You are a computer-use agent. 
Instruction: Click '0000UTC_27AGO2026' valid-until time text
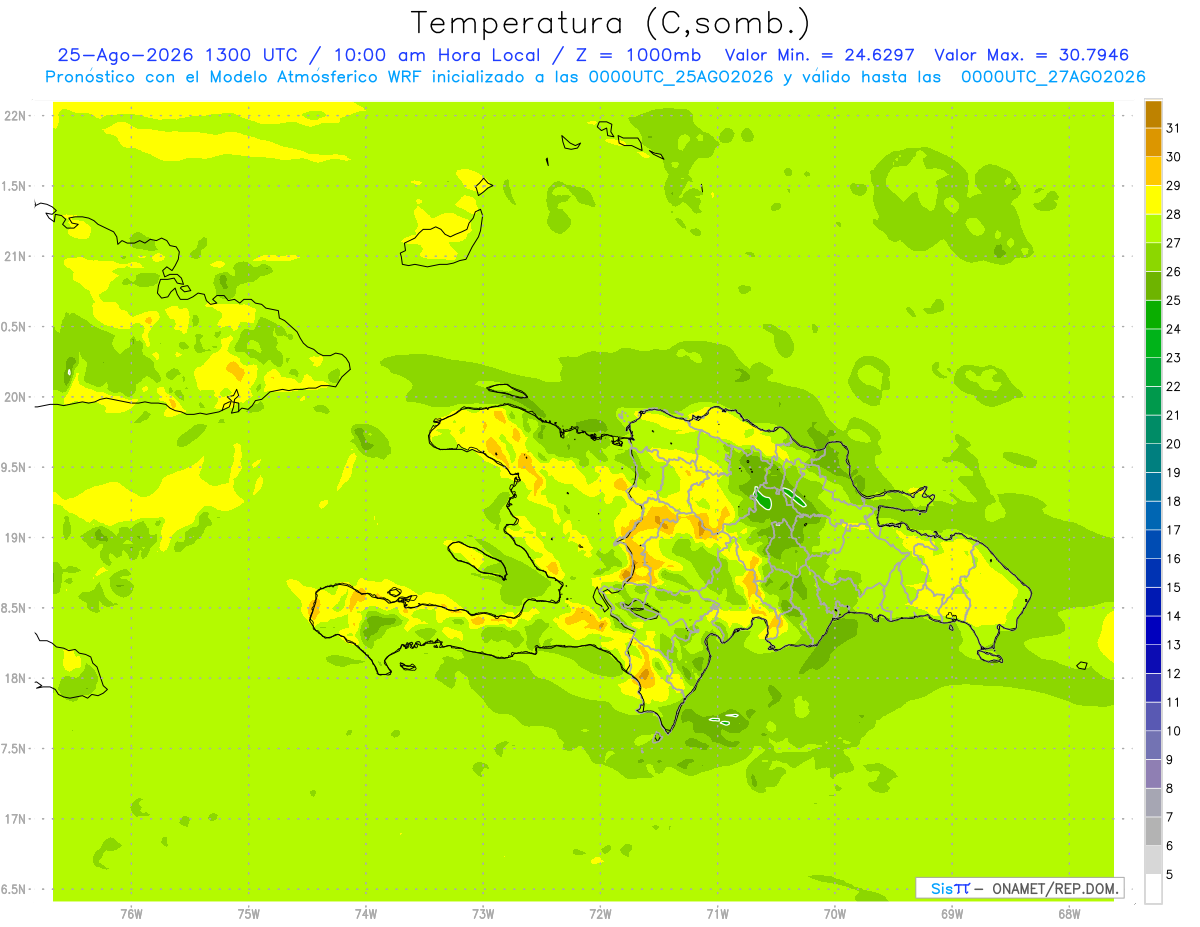(1053, 77)
